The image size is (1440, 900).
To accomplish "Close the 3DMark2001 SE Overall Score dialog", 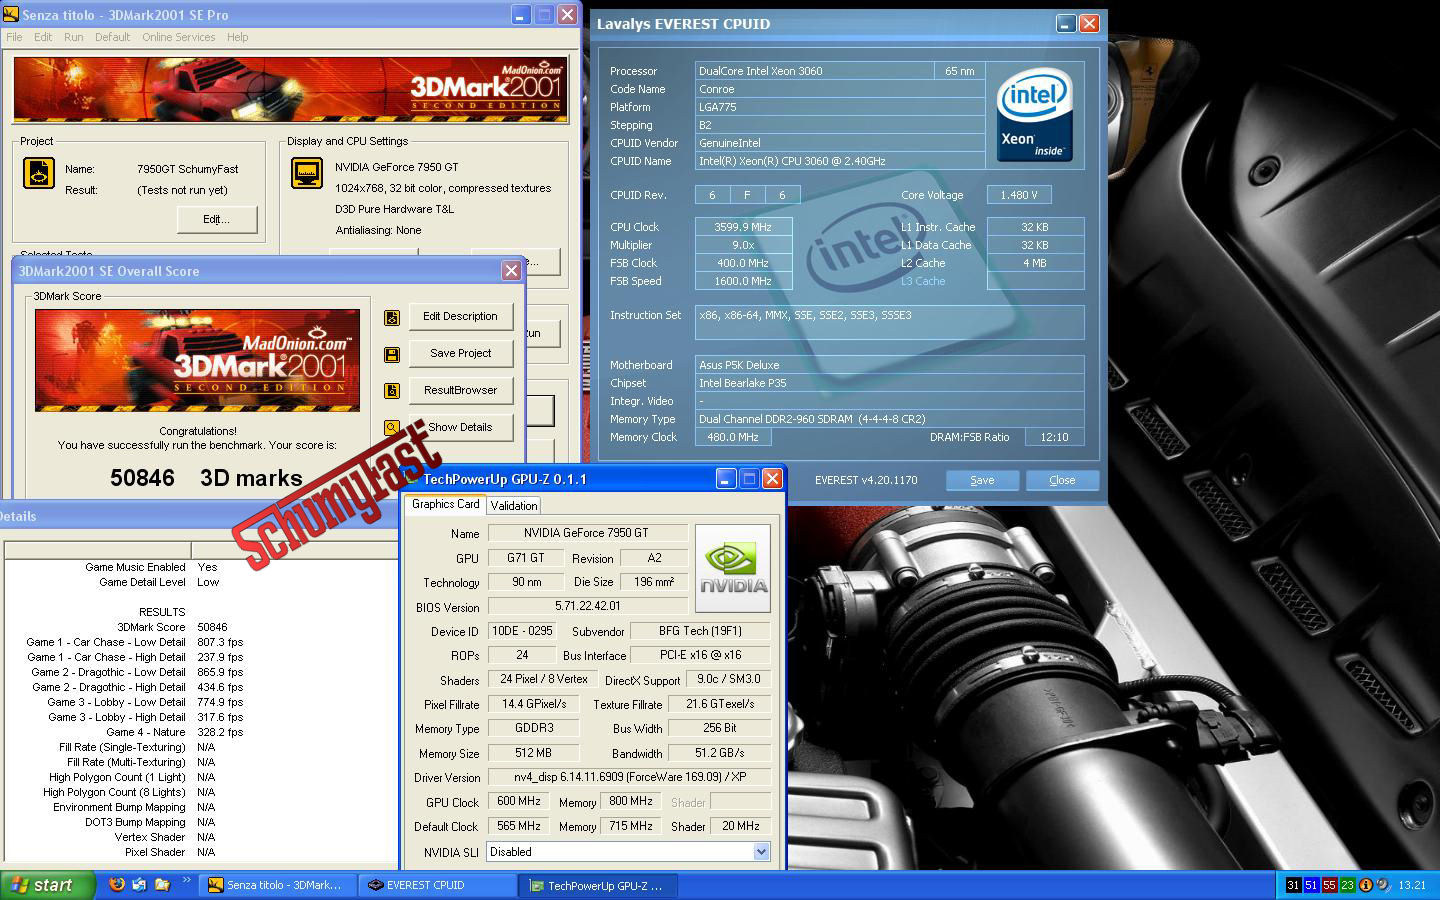I will pos(511,271).
